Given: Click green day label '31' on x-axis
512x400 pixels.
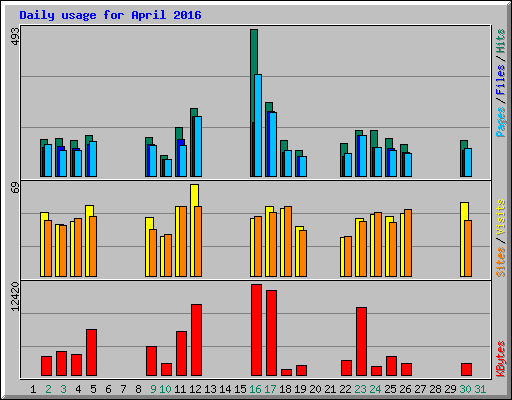Looking at the screenshot, I should 480,389.
